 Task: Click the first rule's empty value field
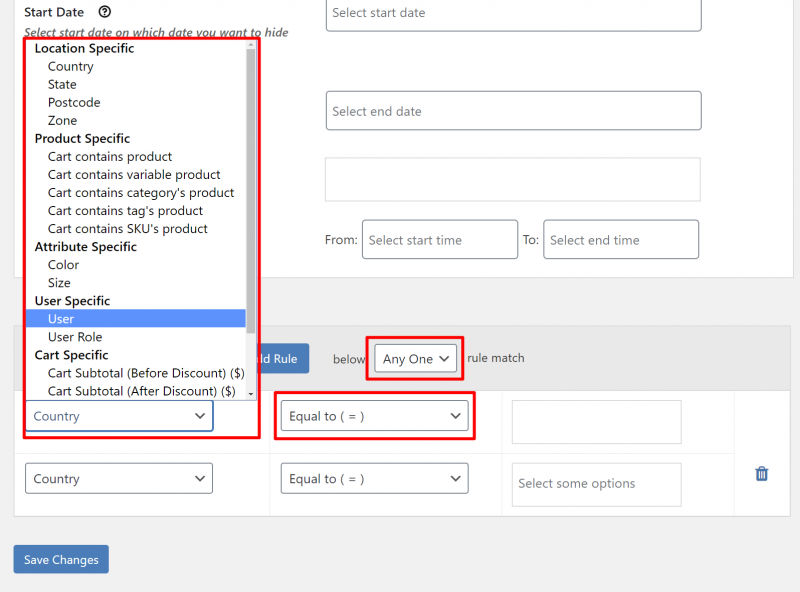point(596,422)
